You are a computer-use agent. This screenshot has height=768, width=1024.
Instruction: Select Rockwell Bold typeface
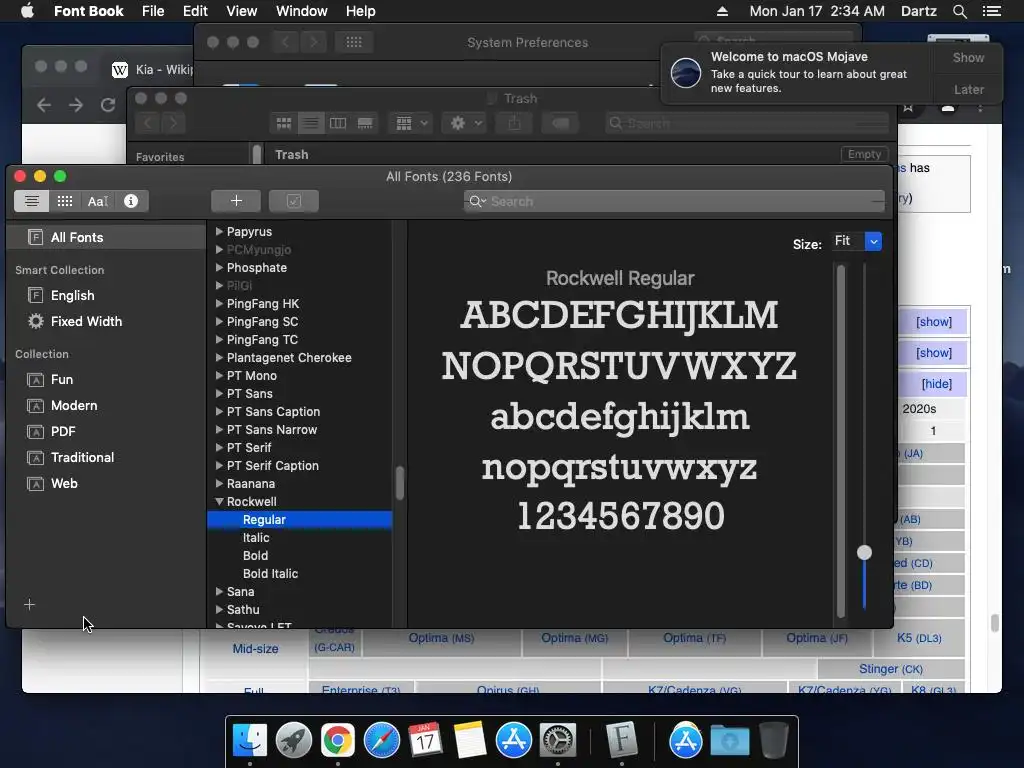point(255,556)
